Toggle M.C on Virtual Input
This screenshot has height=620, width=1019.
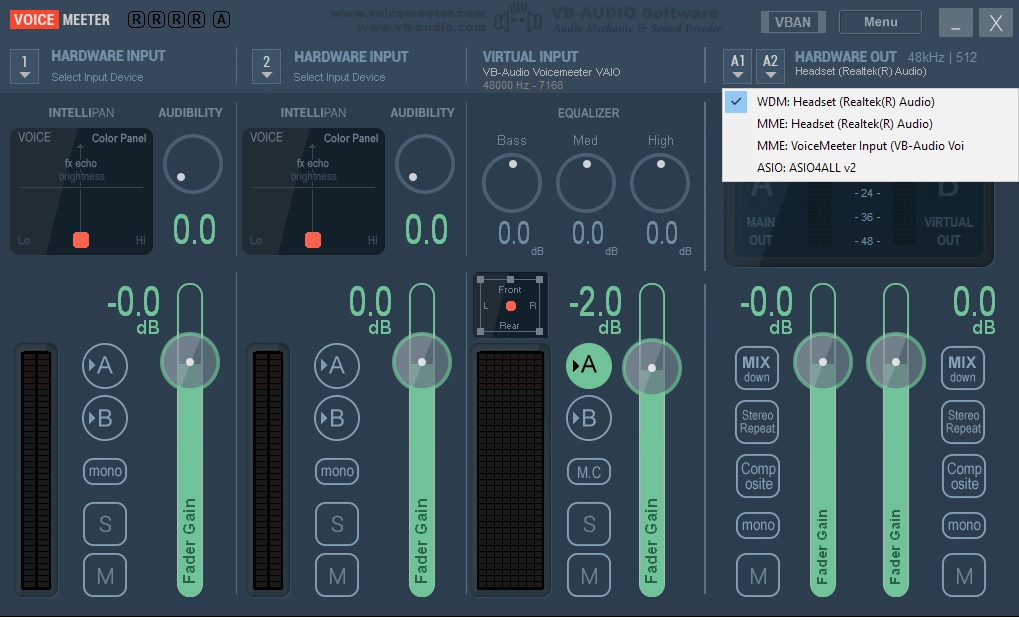tap(589, 472)
